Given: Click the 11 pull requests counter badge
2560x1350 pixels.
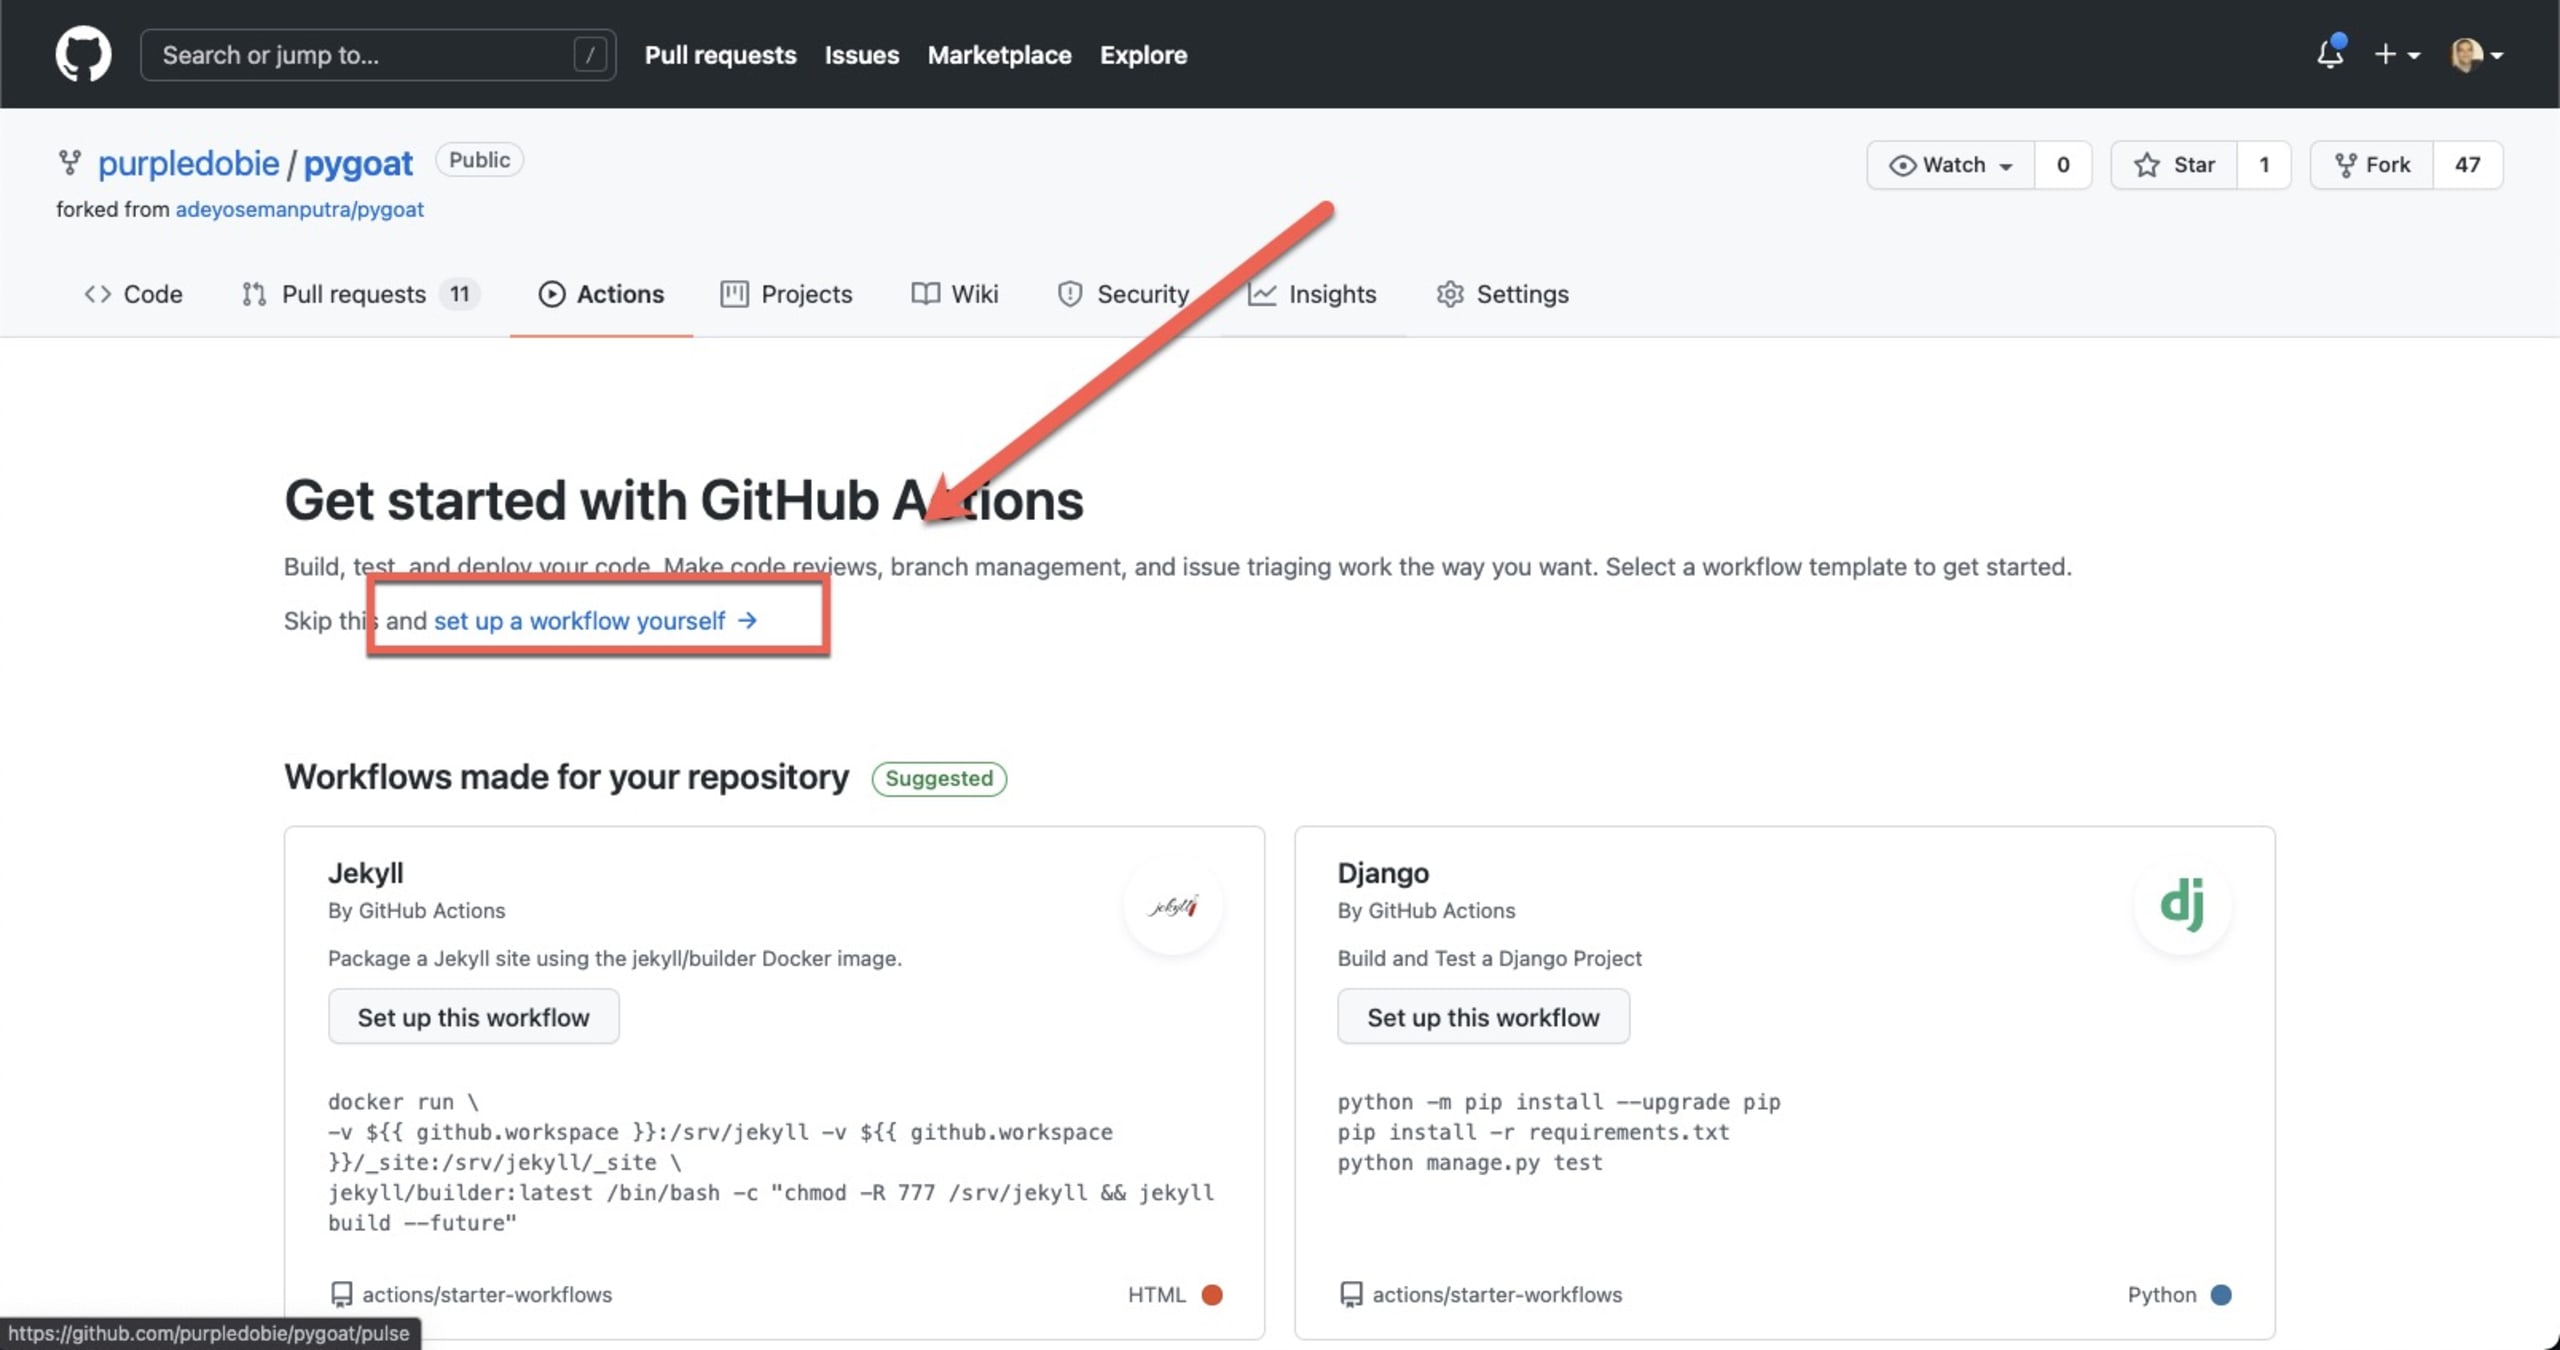Looking at the screenshot, I should point(459,294).
